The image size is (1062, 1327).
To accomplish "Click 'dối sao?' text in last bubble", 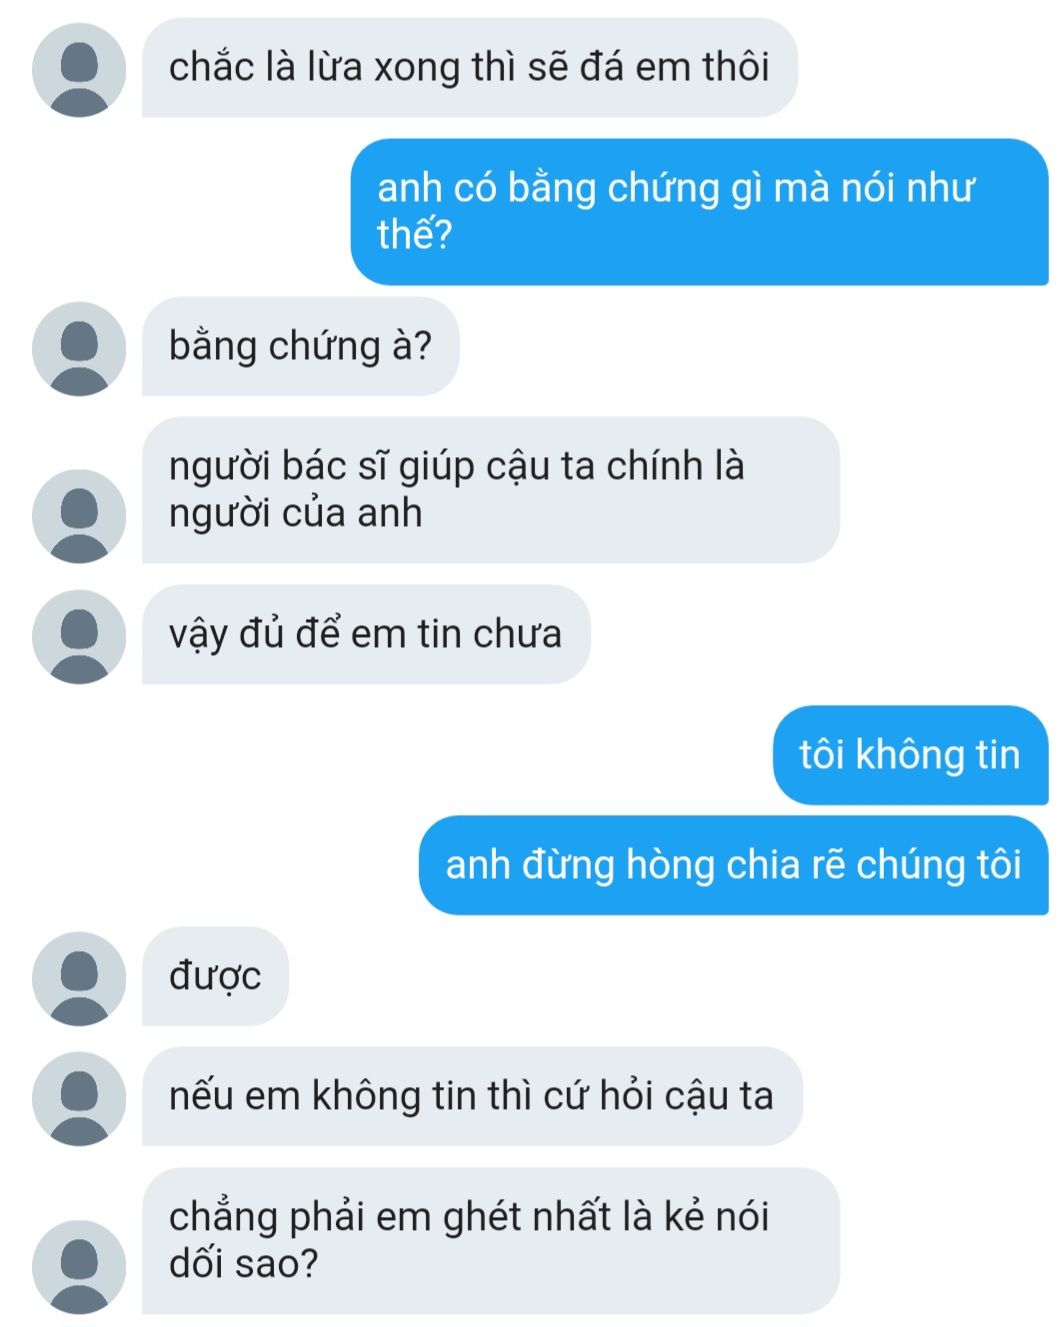I will (x=243, y=1264).
